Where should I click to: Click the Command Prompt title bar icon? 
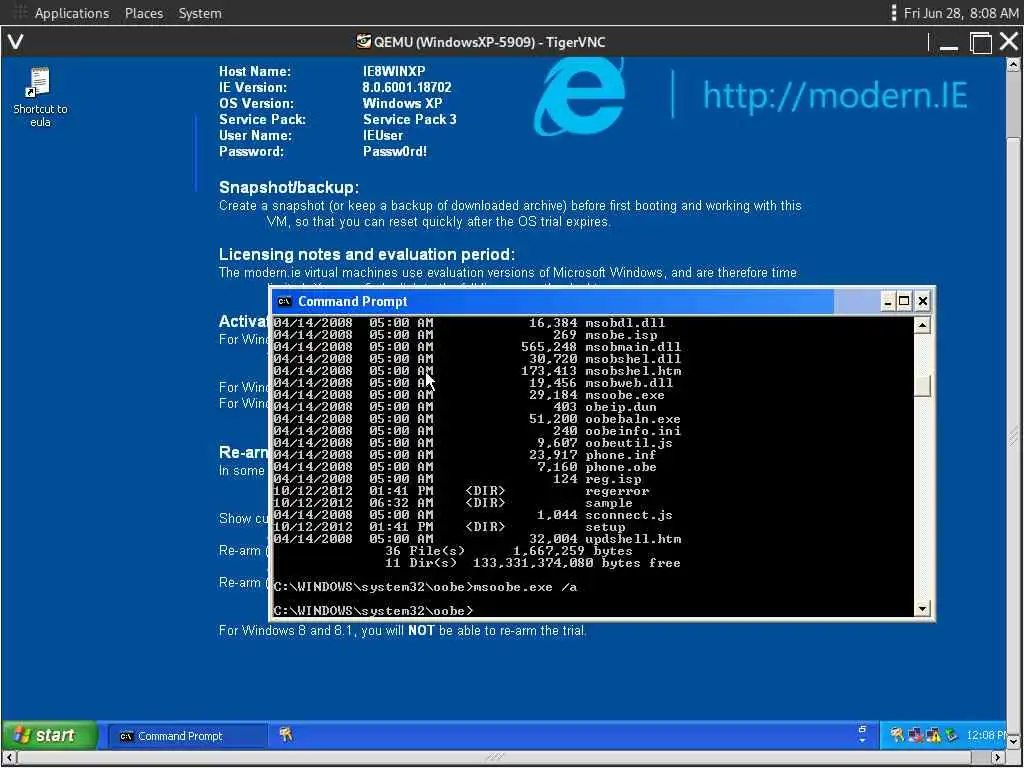point(284,301)
